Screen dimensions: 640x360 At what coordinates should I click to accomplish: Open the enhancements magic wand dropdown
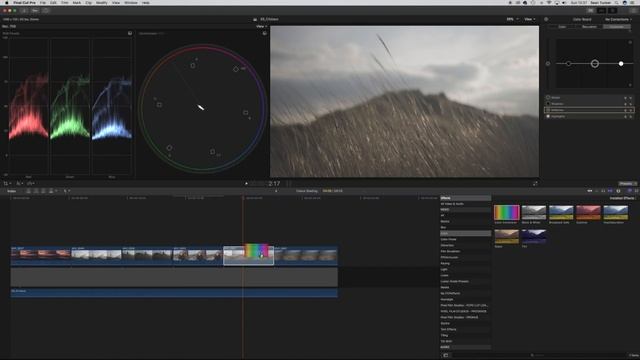(x=19, y=184)
